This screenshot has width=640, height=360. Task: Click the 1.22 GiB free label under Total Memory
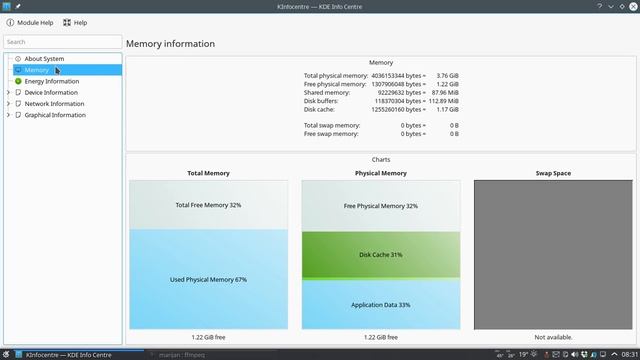pos(209,337)
